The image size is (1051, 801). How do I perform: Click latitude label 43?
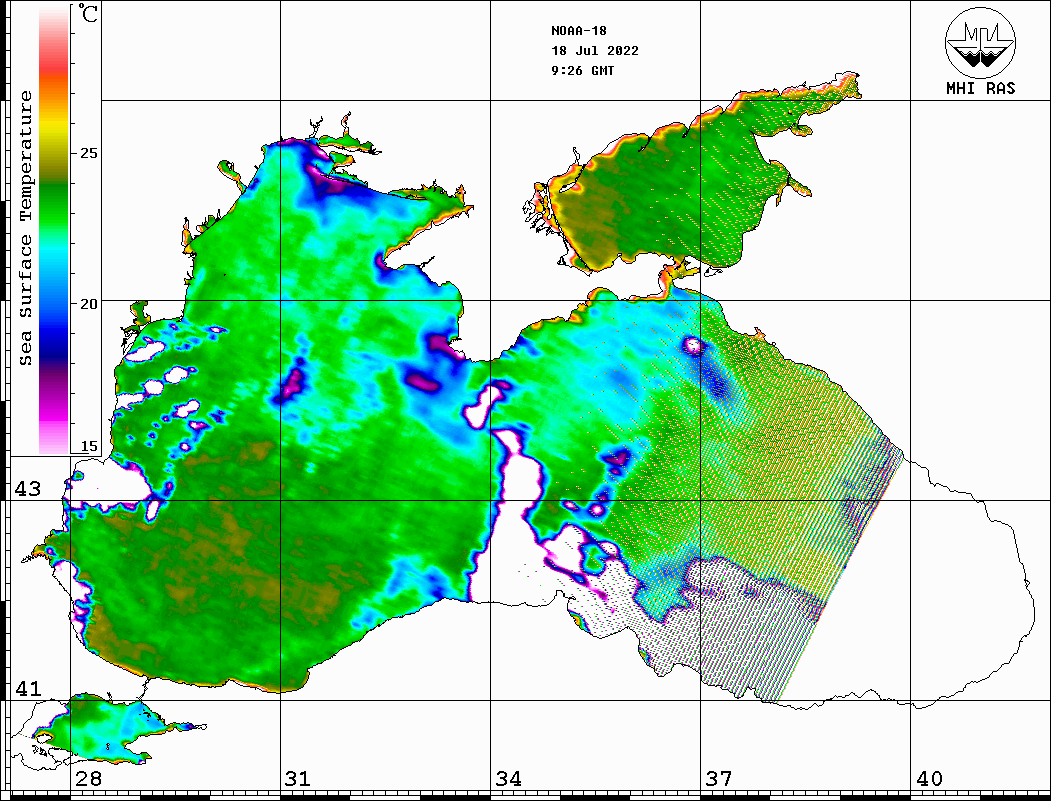click(28, 489)
